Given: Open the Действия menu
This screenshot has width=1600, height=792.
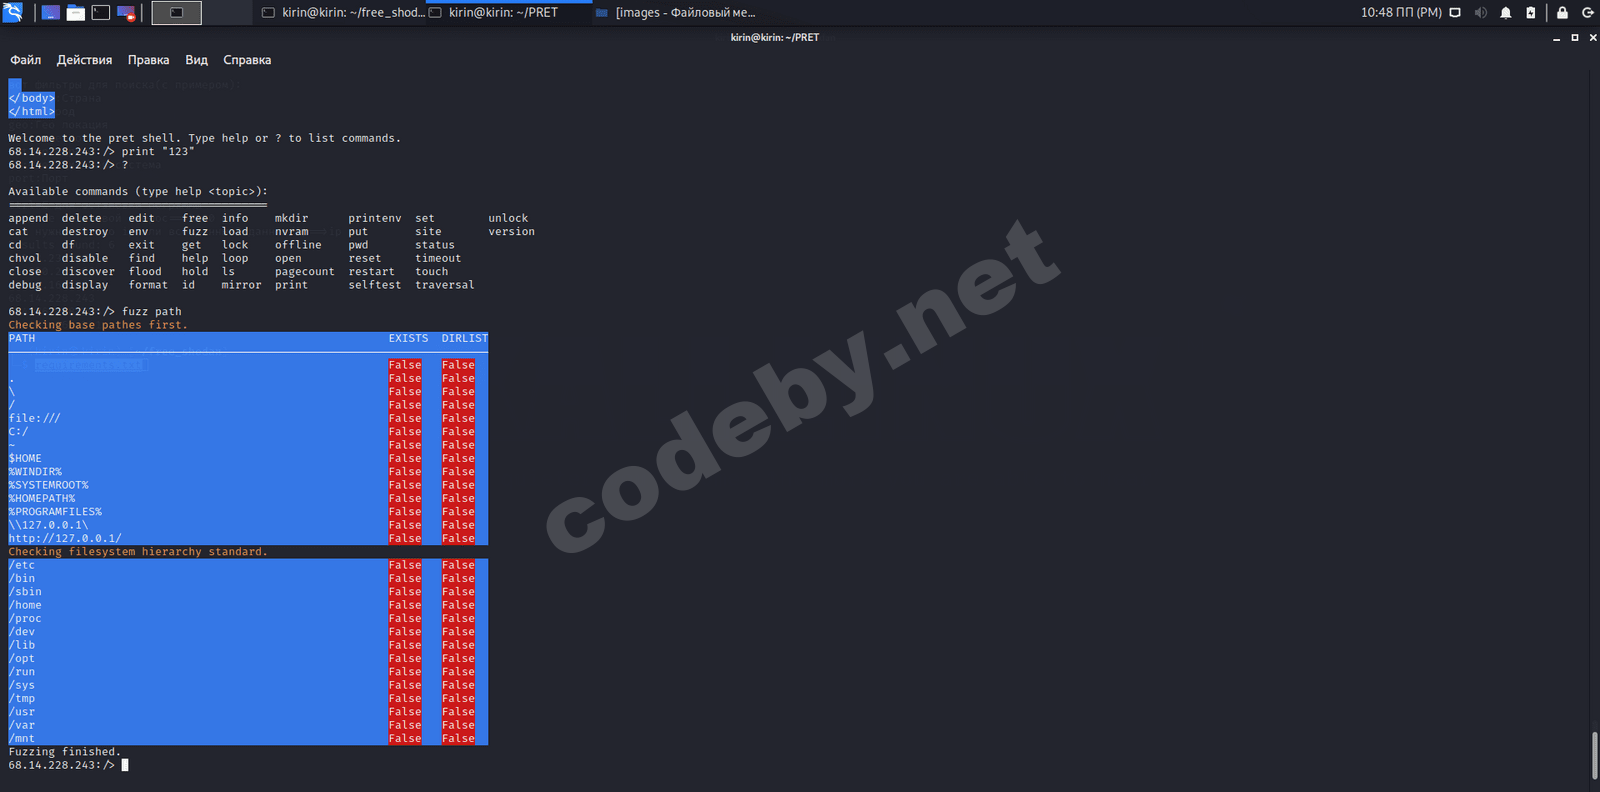Looking at the screenshot, I should coord(84,60).
